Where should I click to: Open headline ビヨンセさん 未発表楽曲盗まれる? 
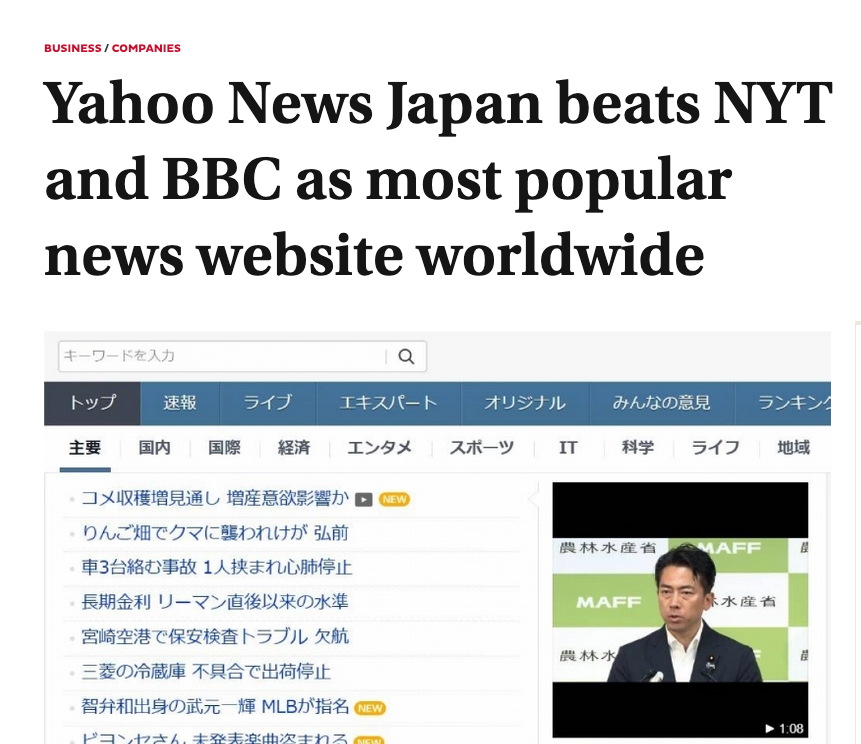[215, 737]
